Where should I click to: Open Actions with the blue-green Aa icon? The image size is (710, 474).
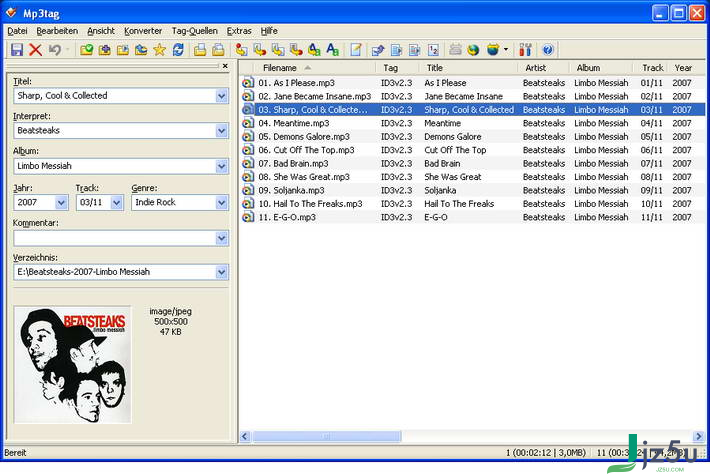[x=332, y=50]
